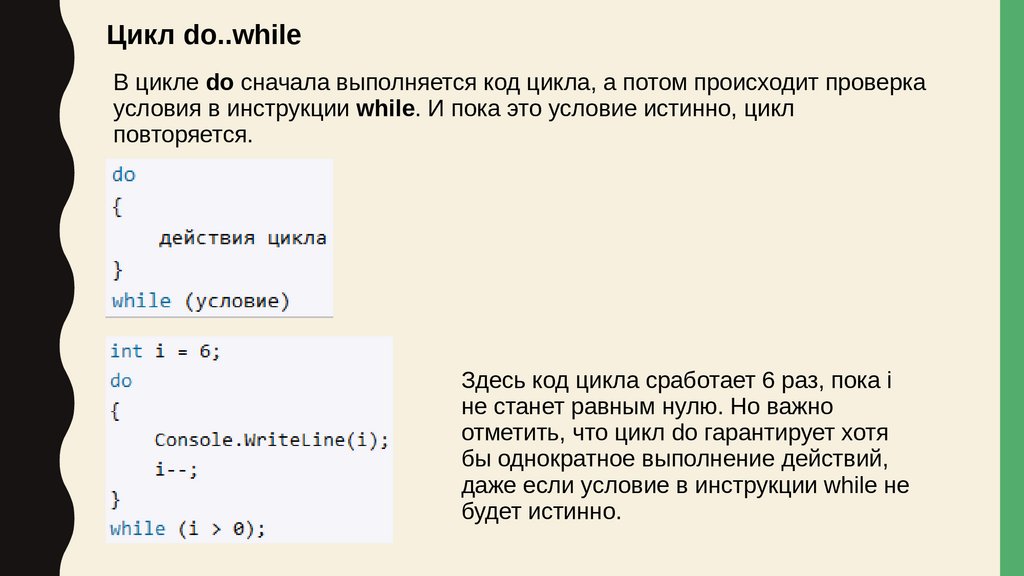Select the "Console.WriteLine(i);" statement

tap(270, 439)
